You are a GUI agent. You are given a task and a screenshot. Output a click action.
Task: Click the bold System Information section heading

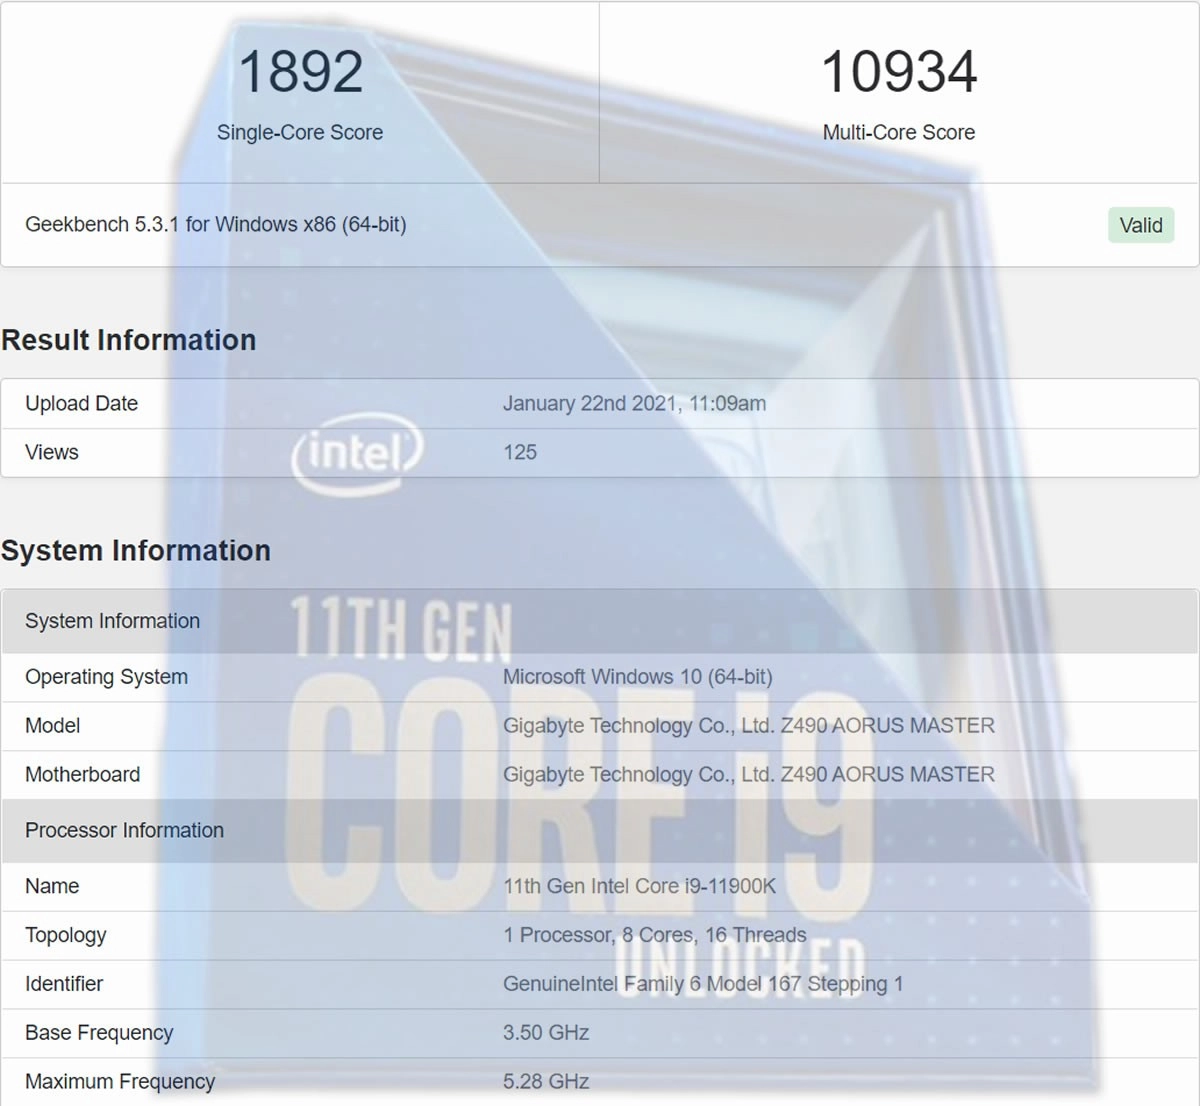point(136,551)
